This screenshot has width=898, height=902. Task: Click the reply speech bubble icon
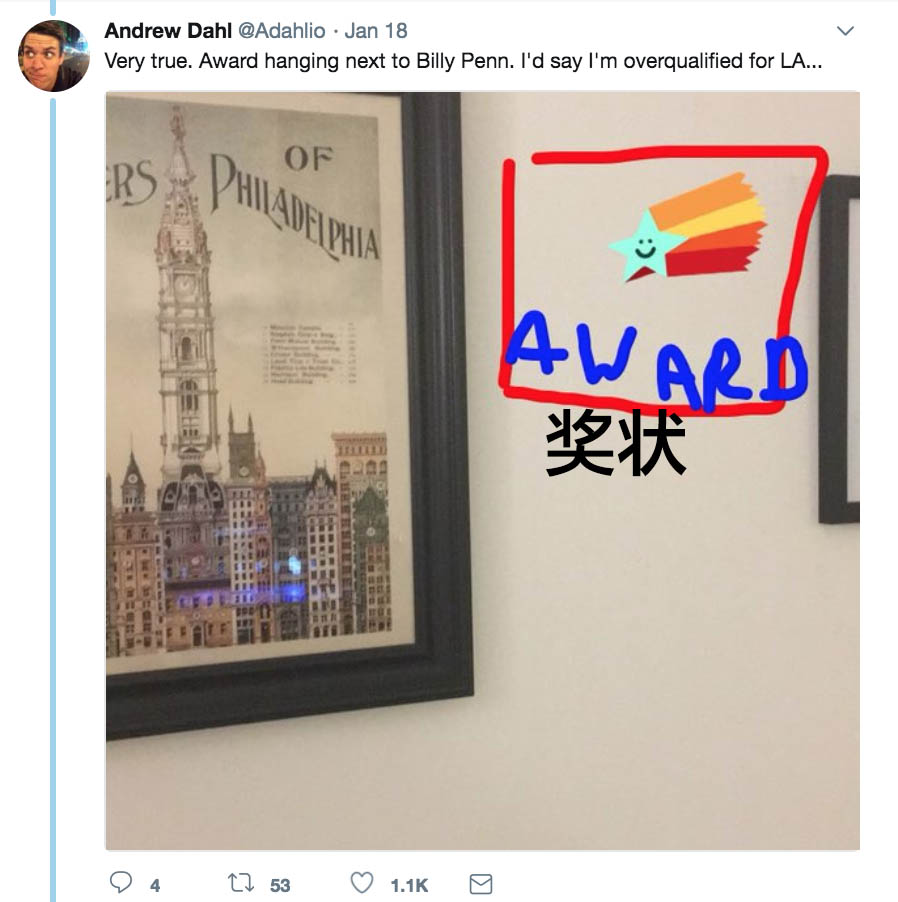tap(121, 882)
